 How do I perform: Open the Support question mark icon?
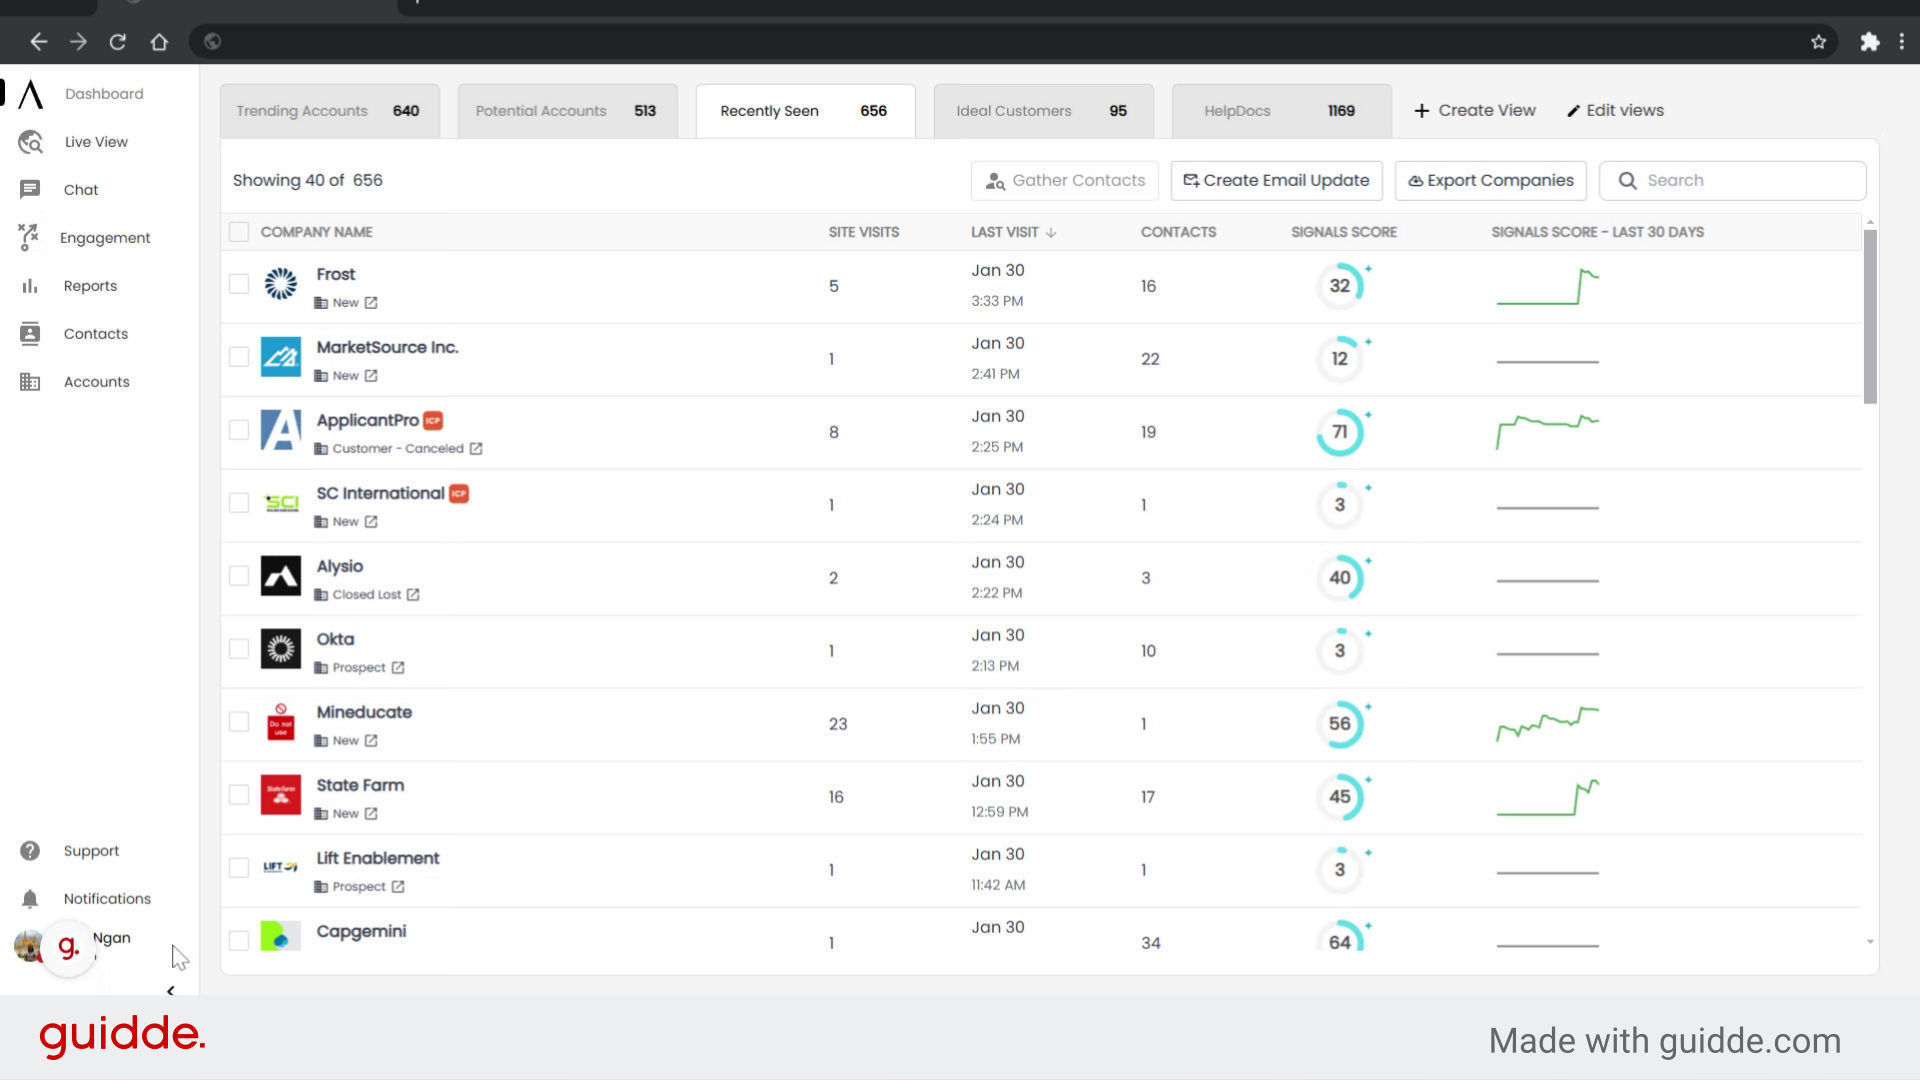pyautogui.click(x=30, y=851)
